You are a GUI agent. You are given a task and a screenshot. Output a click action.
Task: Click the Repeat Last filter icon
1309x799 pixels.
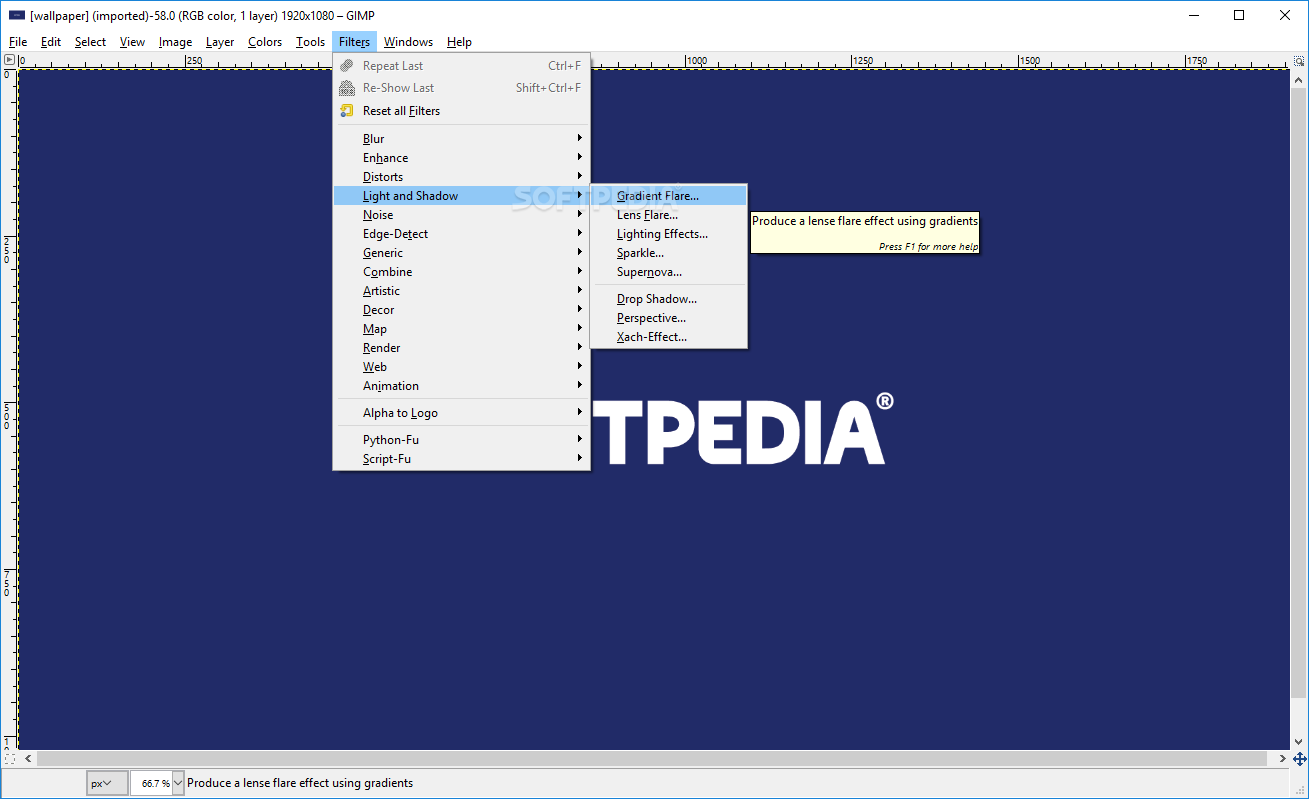coord(347,66)
